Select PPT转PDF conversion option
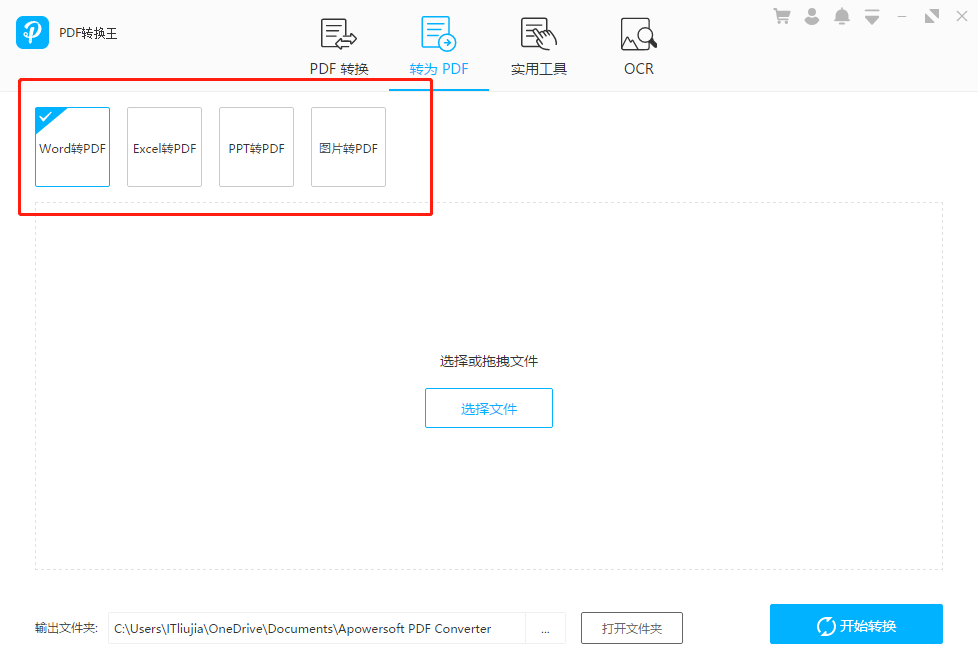Image resolution: width=978 pixels, height=668 pixels. click(256, 147)
